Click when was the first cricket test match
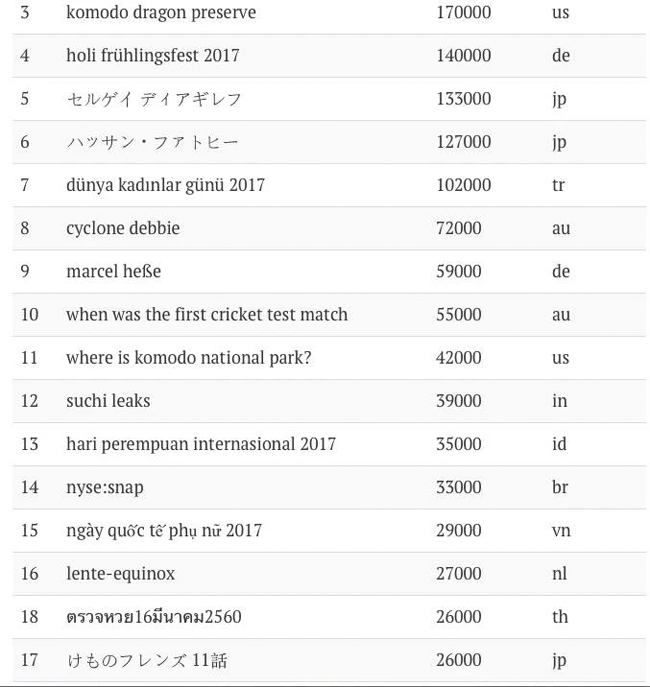The image size is (650, 687). click(x=207, y=315)
